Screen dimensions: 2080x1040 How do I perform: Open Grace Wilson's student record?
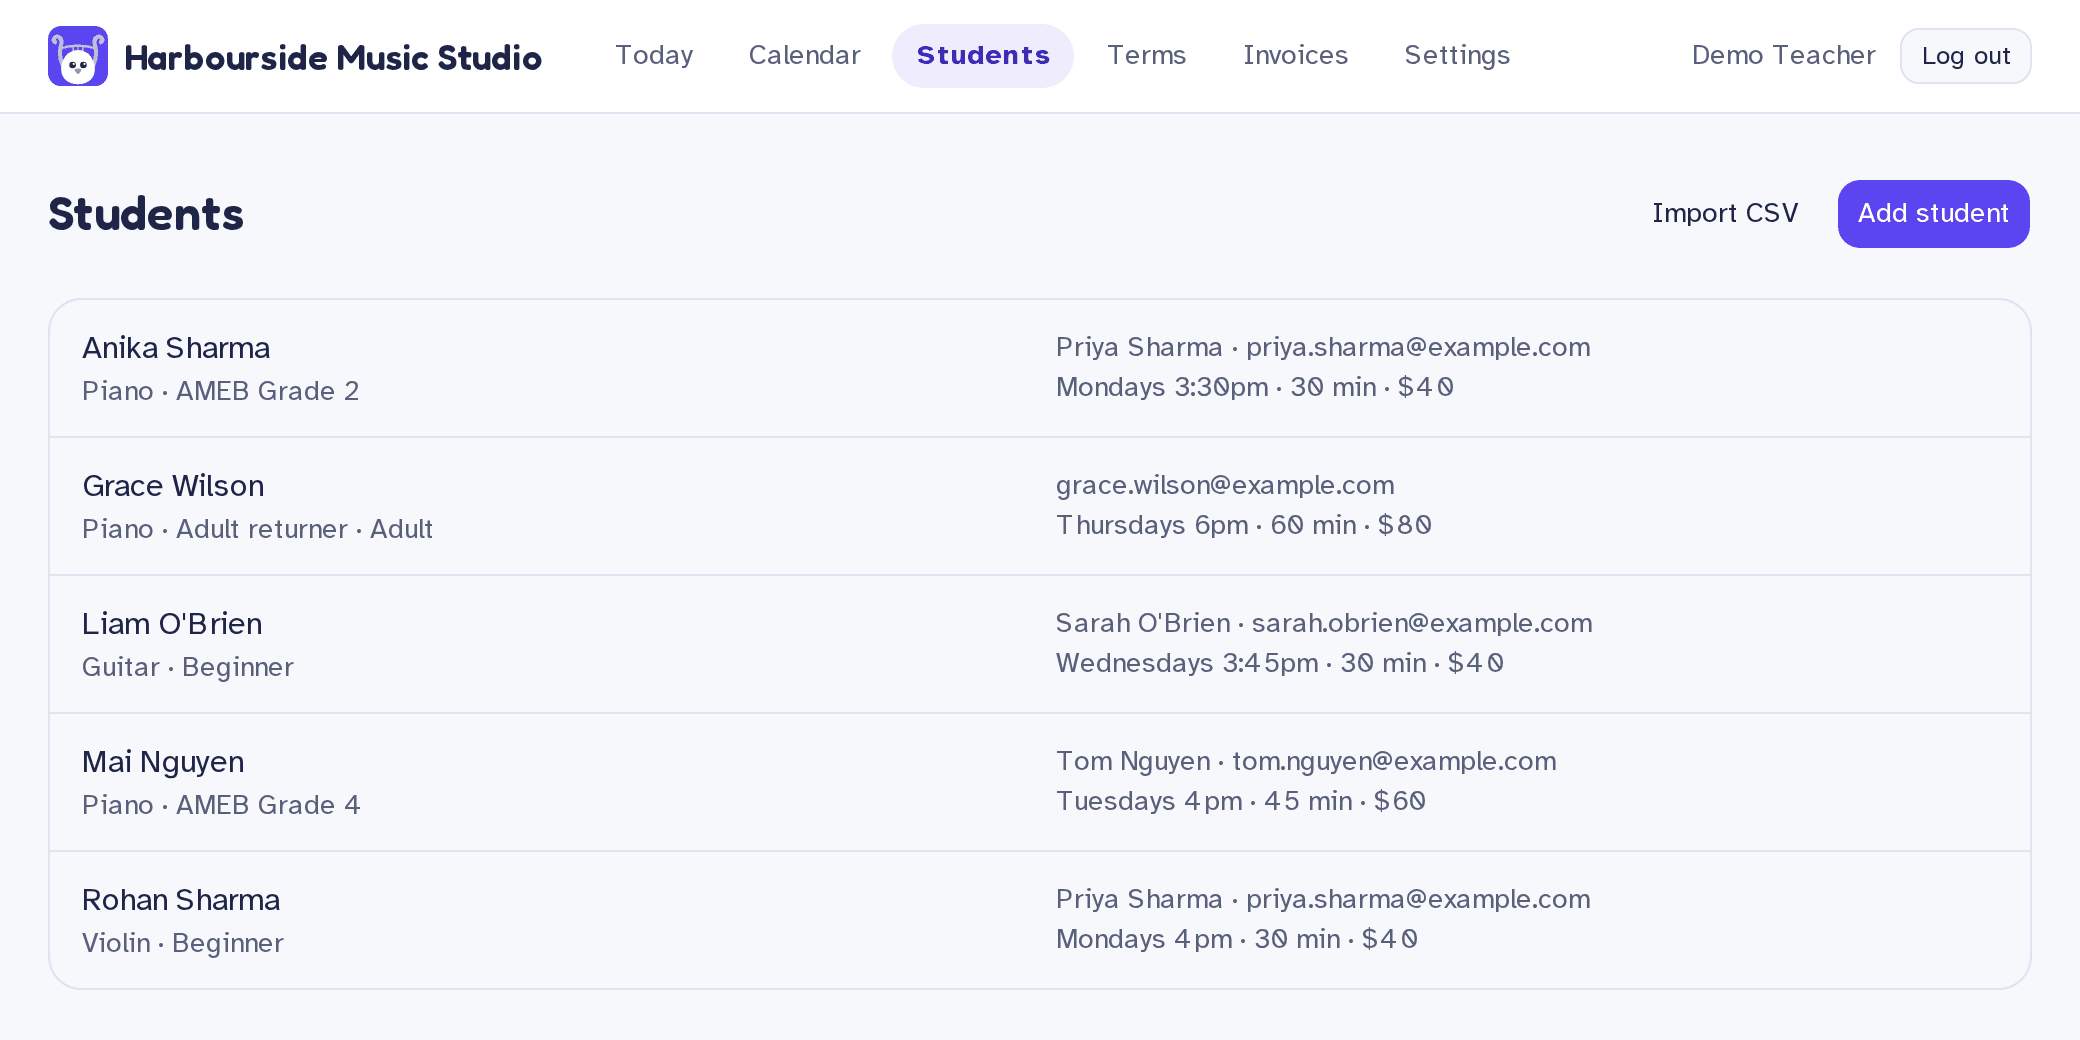[1040, 506]
